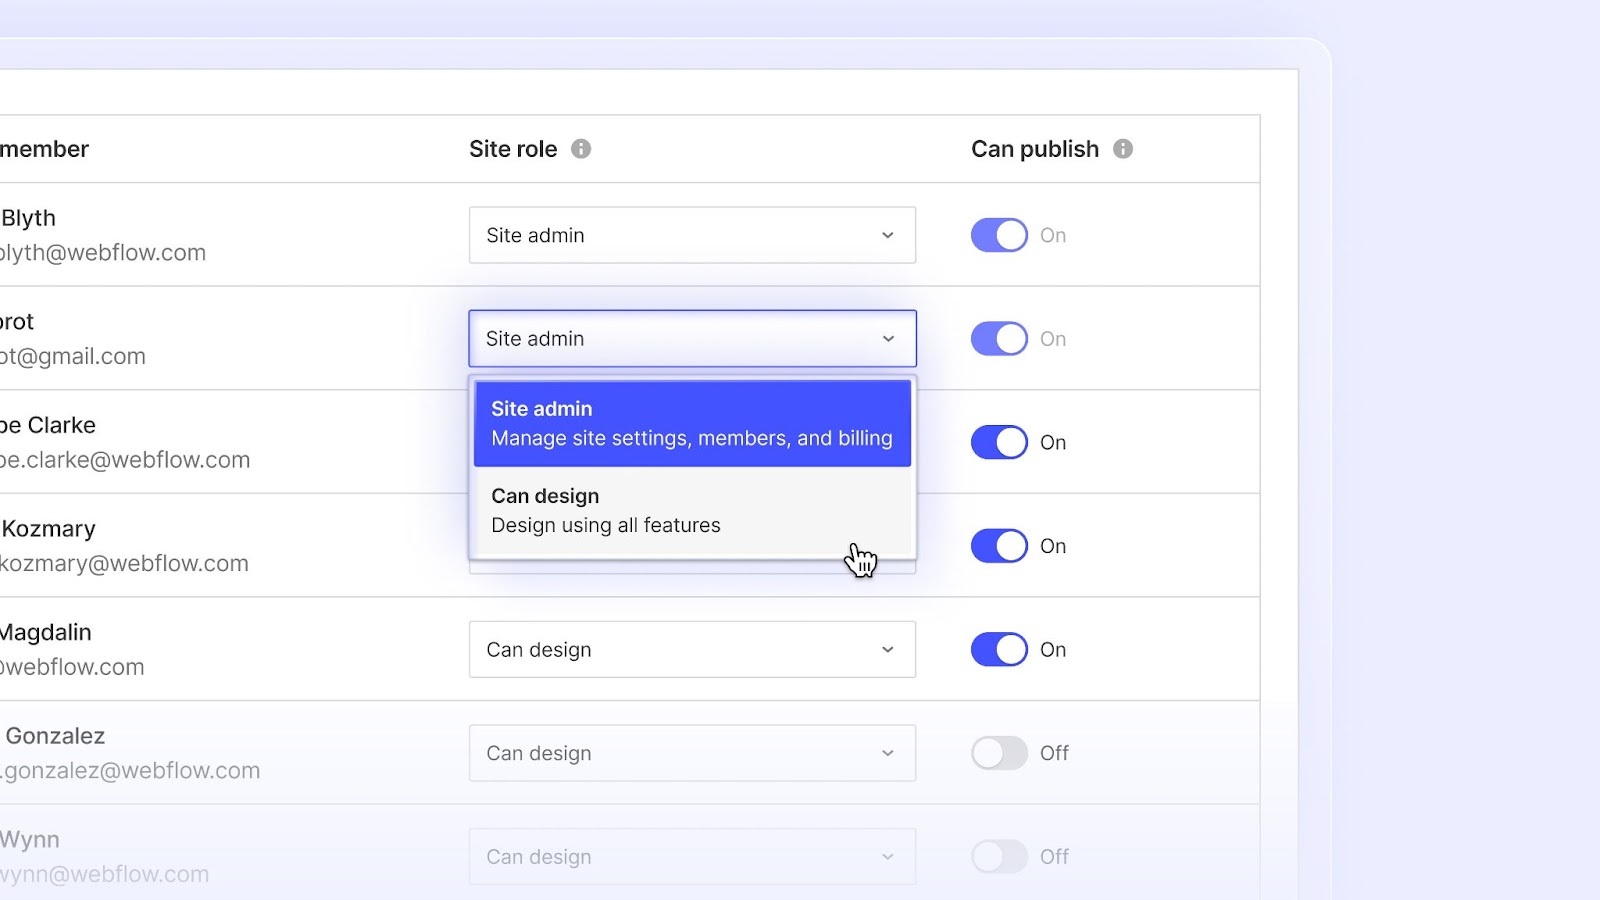Image resolution: width=1600 pixels, height=900 pixels.
Task: Disable publishing for Blyth
Action: 998,235
